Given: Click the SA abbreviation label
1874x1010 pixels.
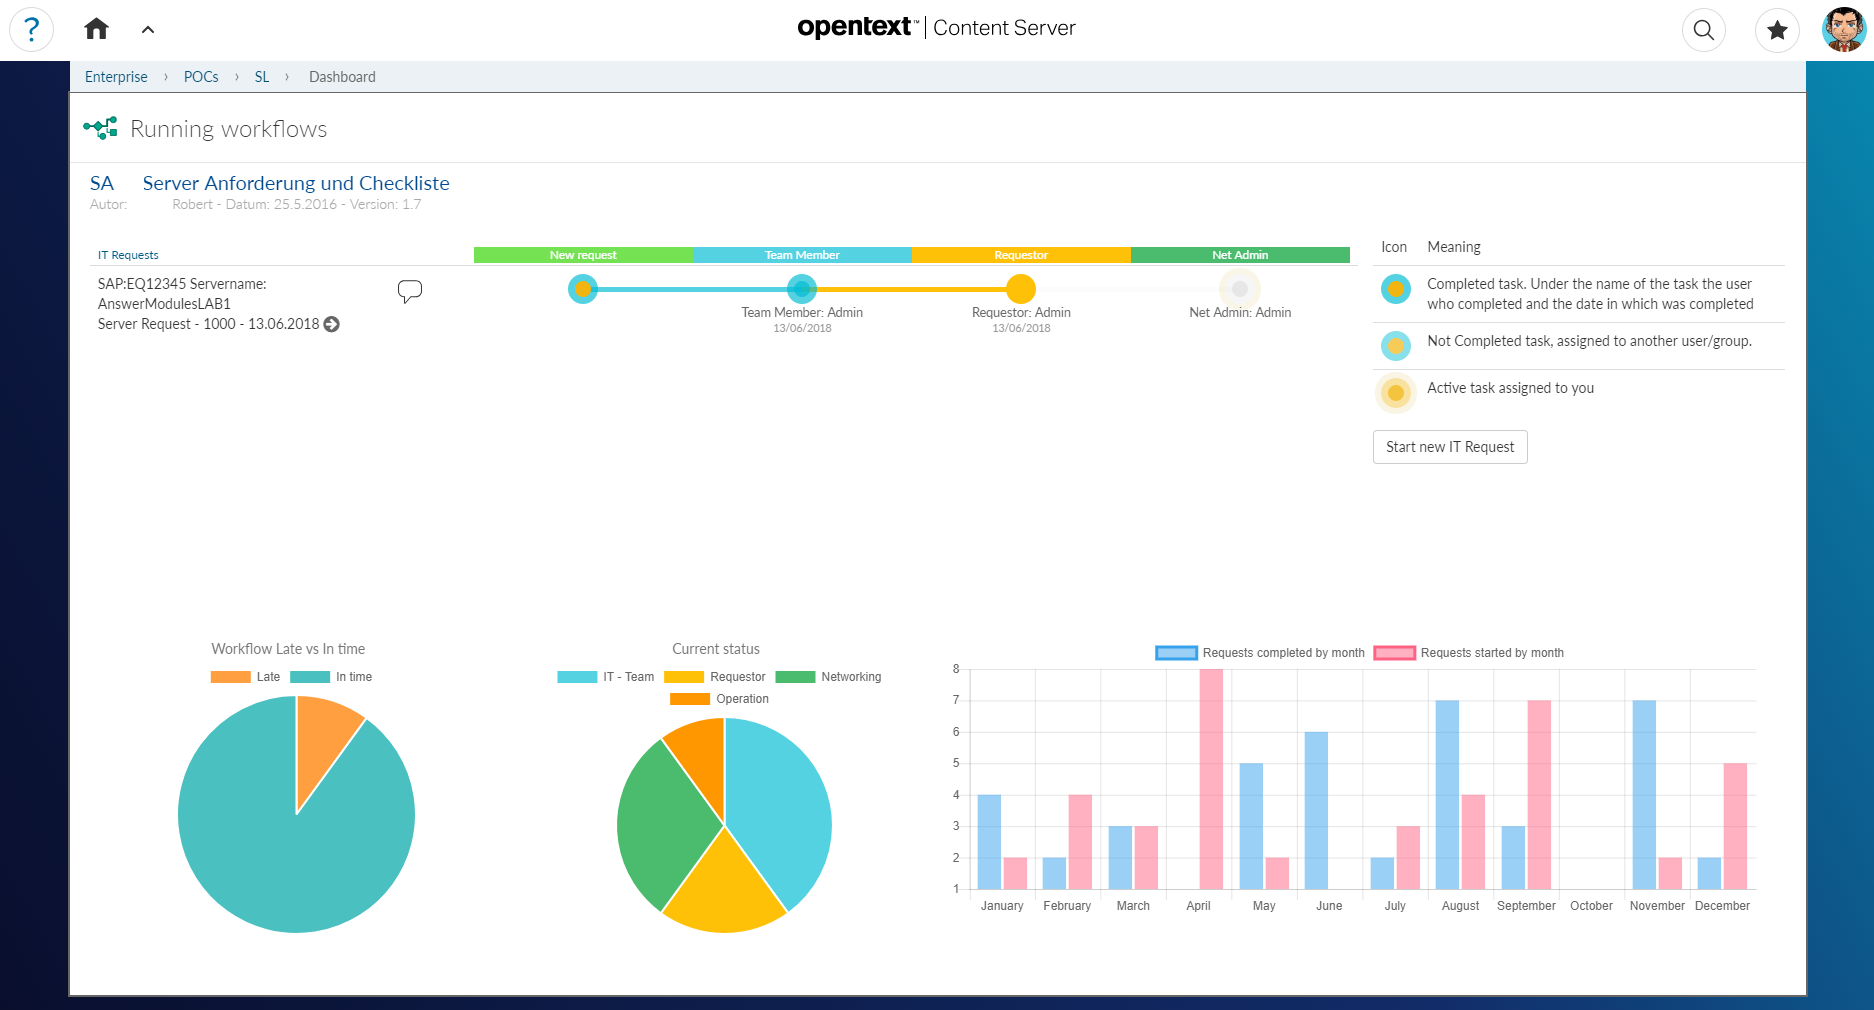Looking at the screenshot, I should 102,183.
